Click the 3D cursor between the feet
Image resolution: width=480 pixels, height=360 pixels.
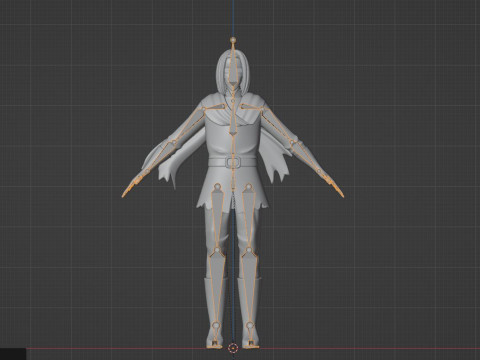pyautogui.click(x=233, y=348)
